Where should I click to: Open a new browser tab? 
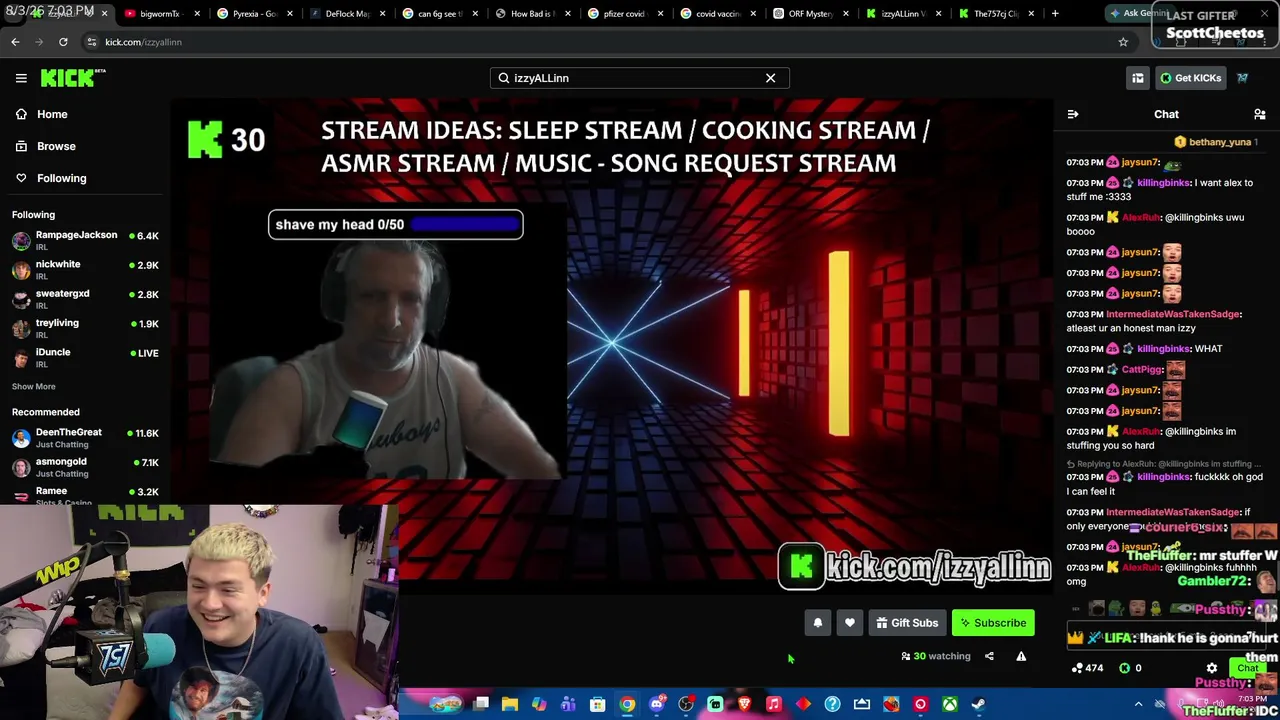(x=1055, y=13)
